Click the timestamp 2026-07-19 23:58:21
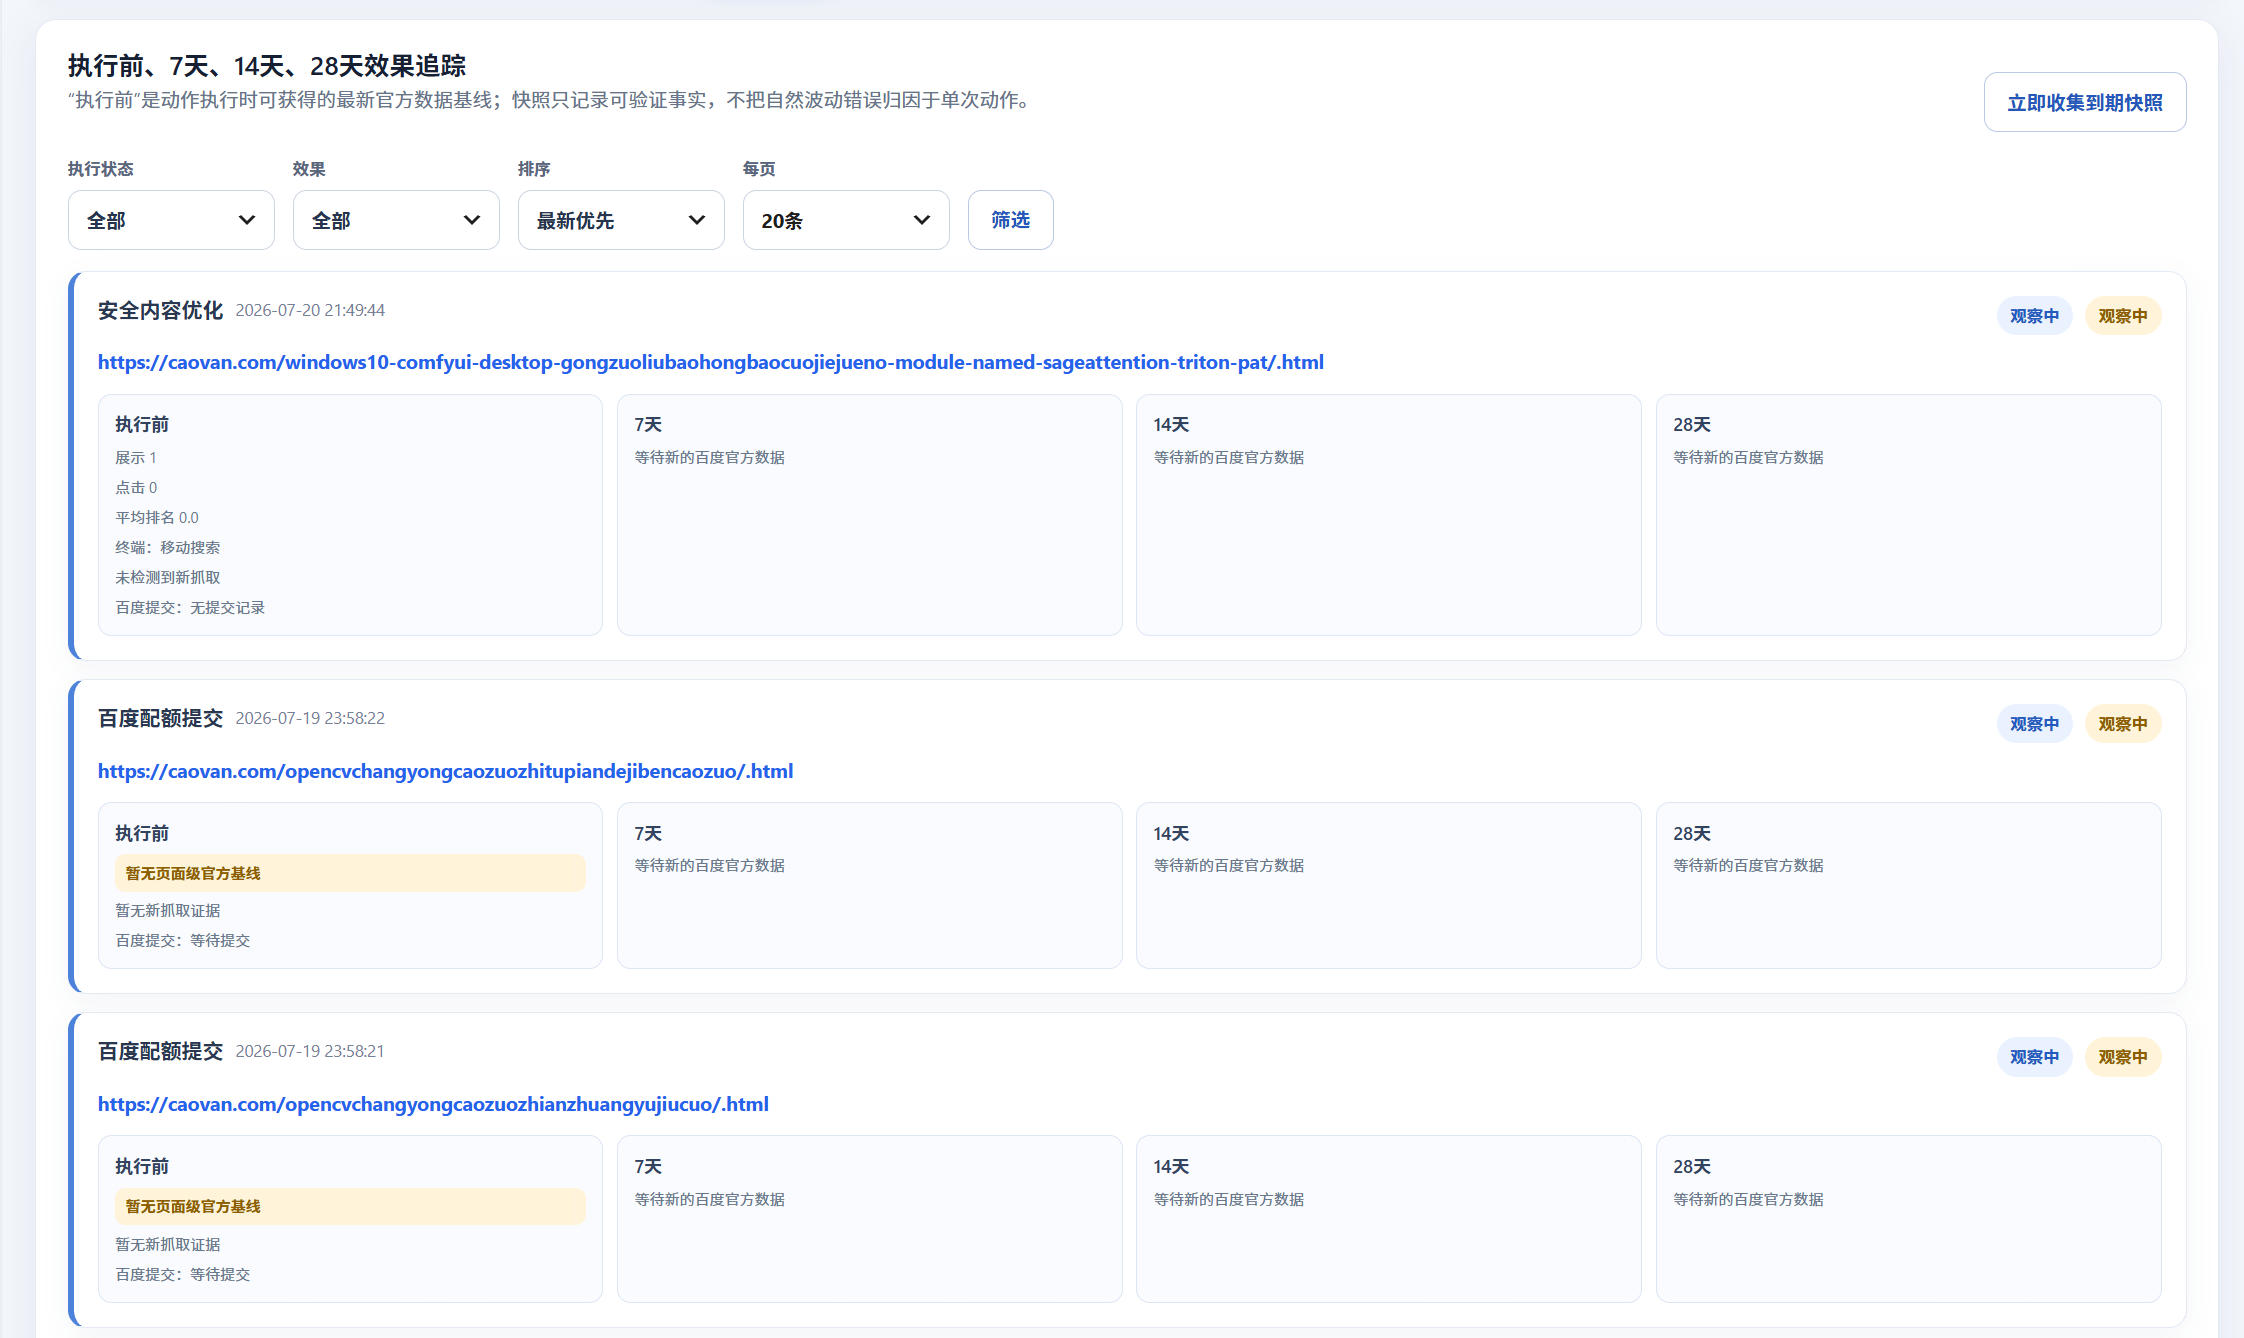This screenshot has height=1338, width=2244. pyautogui.click(x=310, y=1052)
